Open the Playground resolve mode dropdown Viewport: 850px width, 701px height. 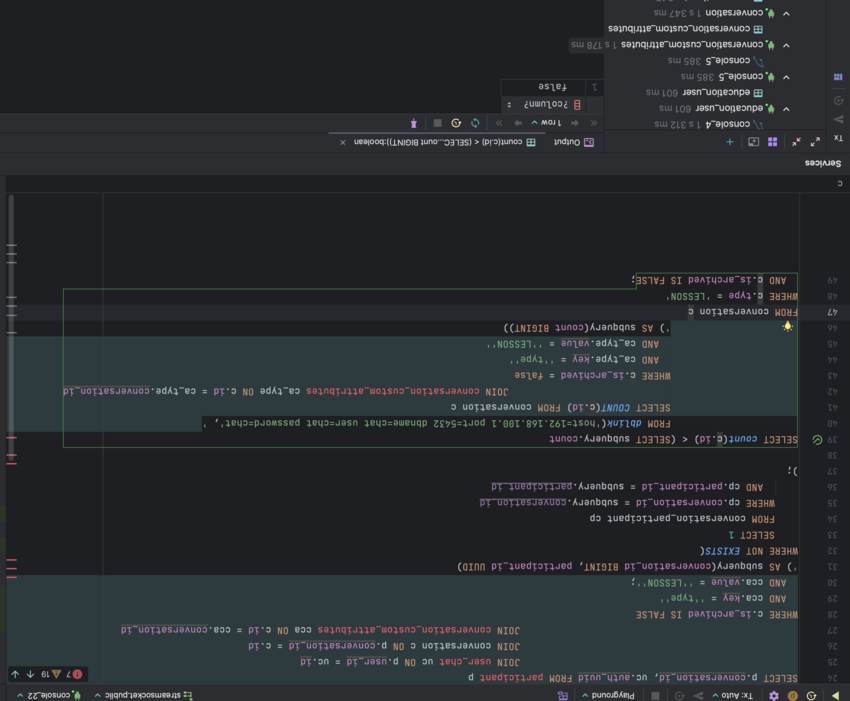608,695
